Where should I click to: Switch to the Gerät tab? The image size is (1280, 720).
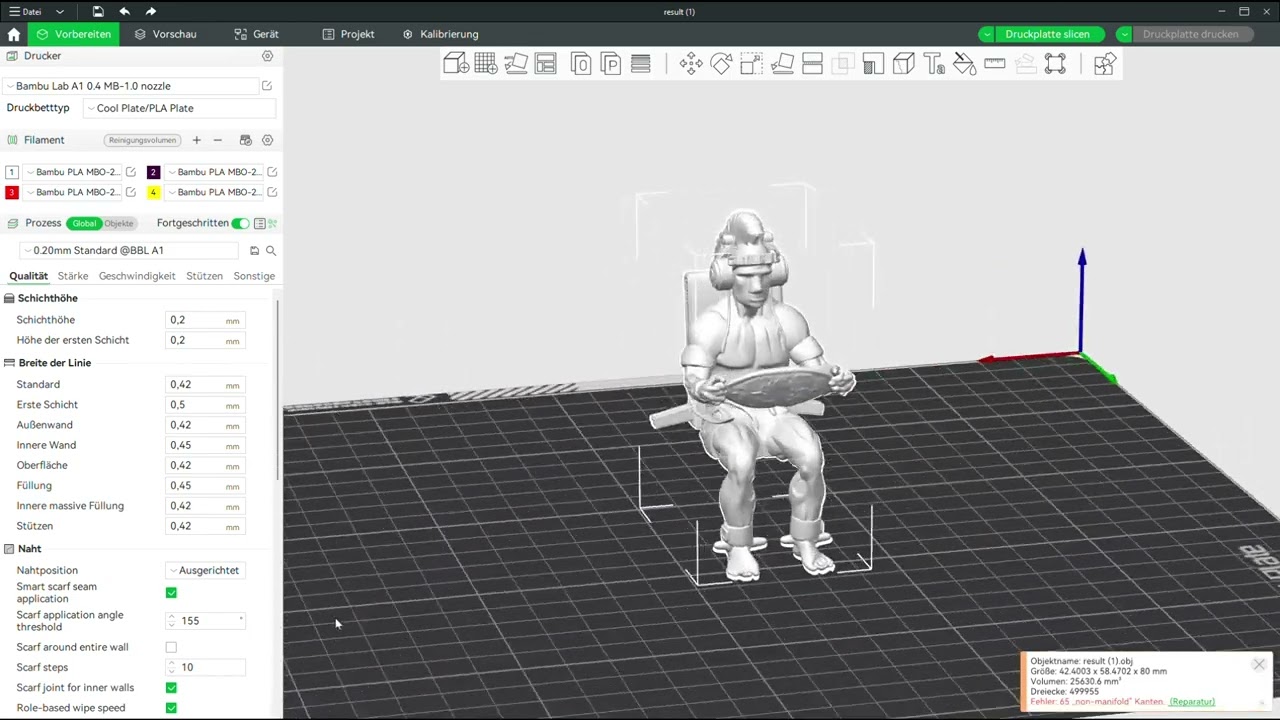pos(256,34)
